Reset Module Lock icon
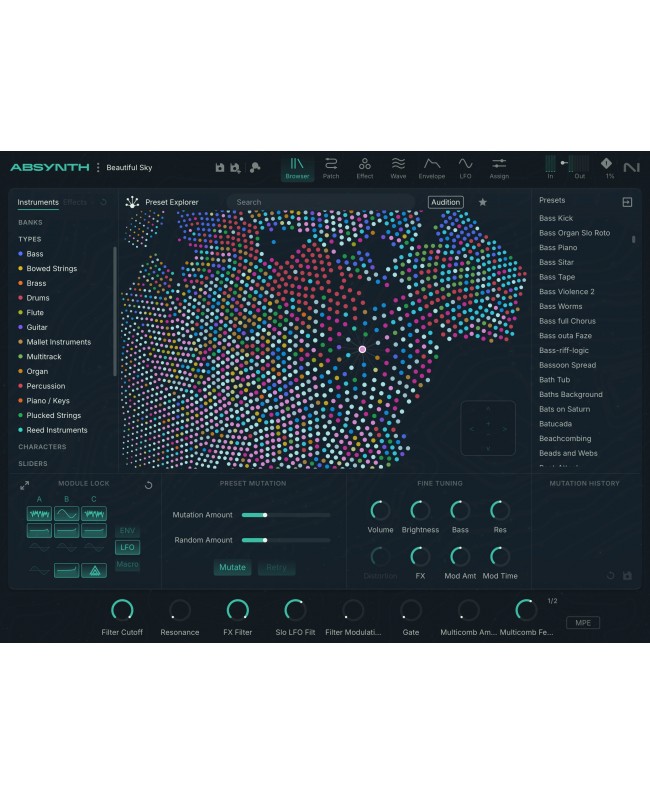 pos(148,485)
